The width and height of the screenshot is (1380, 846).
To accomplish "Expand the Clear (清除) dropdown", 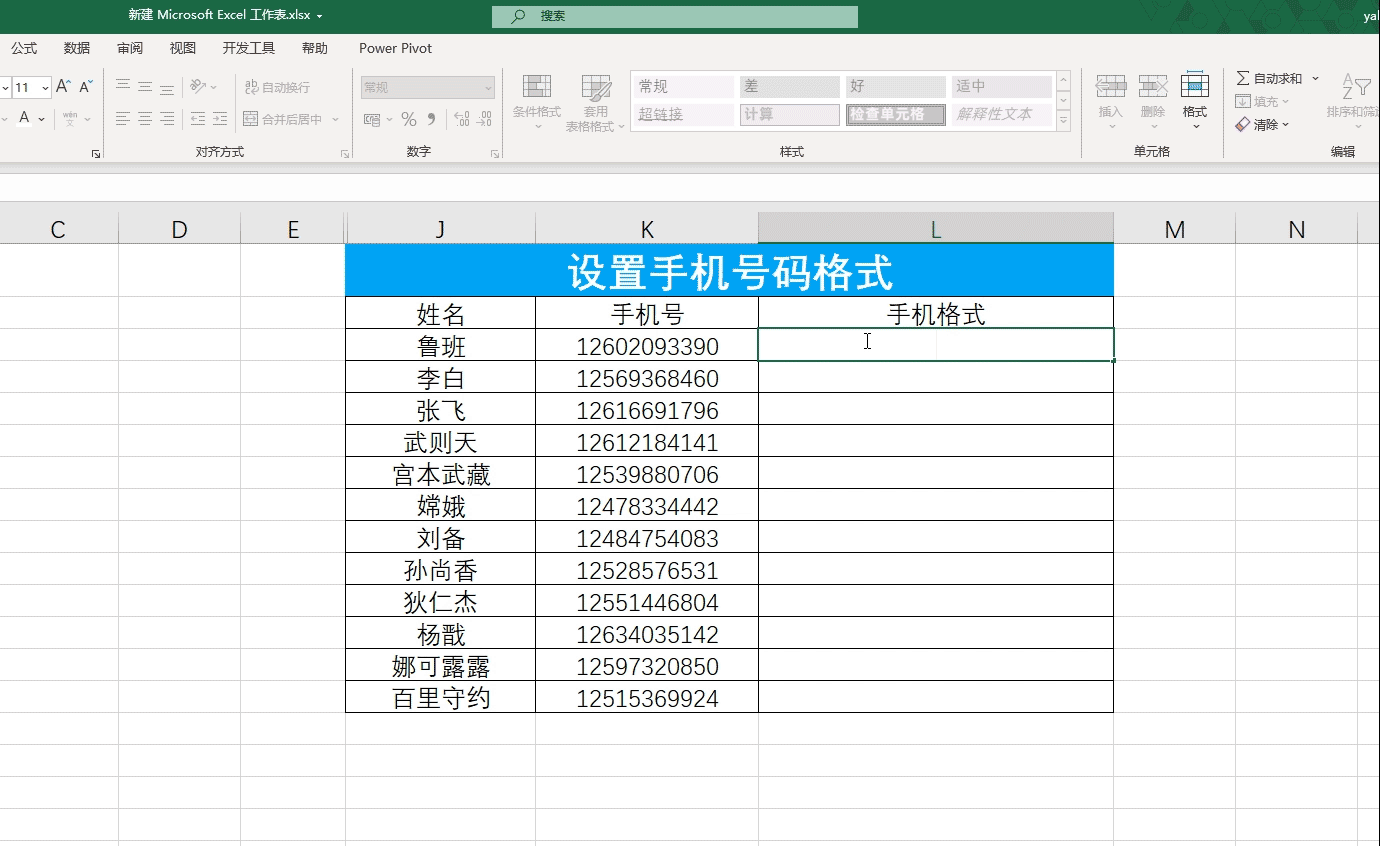I will [1285, 125].
